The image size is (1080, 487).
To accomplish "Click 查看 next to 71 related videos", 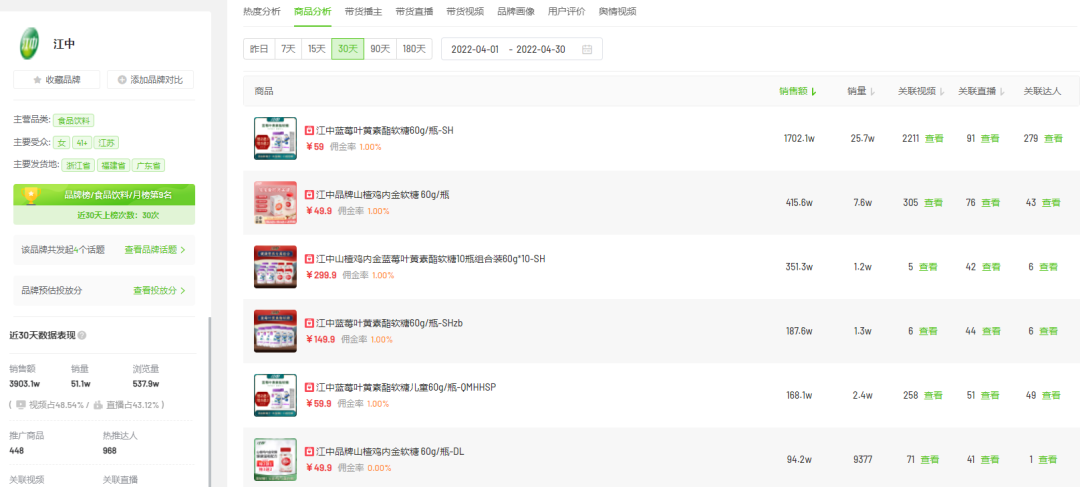I will (x=930, y=459).
